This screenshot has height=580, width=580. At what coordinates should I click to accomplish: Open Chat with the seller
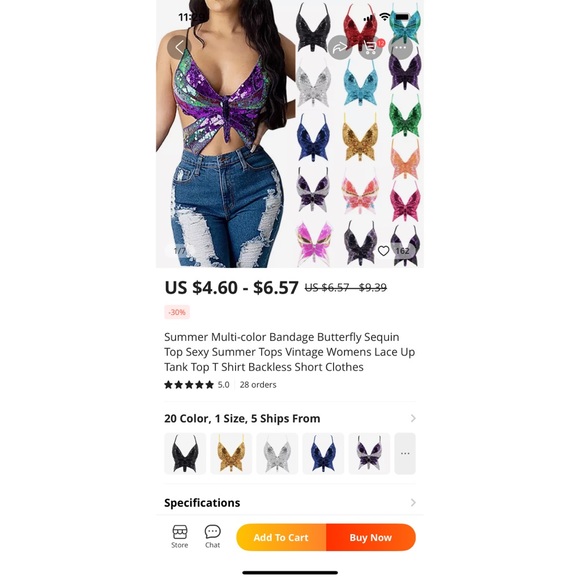[x=213, y=536]
